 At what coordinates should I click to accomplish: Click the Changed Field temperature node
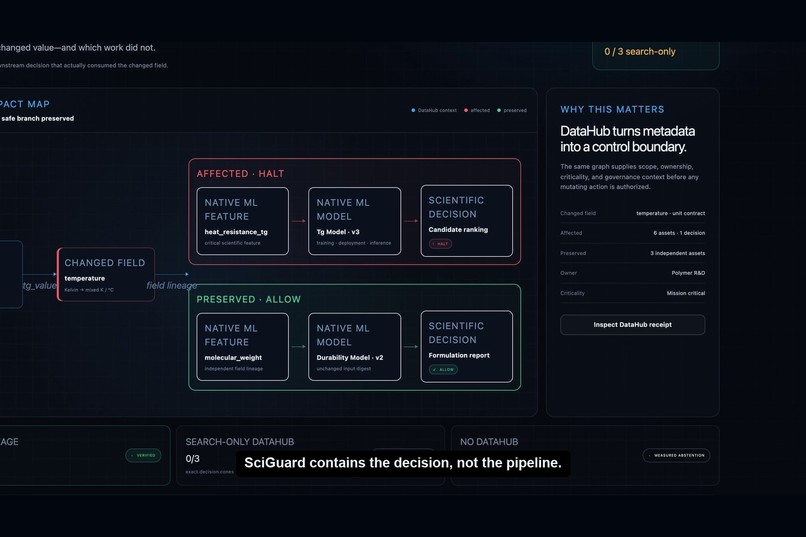(x=106, y=274)
